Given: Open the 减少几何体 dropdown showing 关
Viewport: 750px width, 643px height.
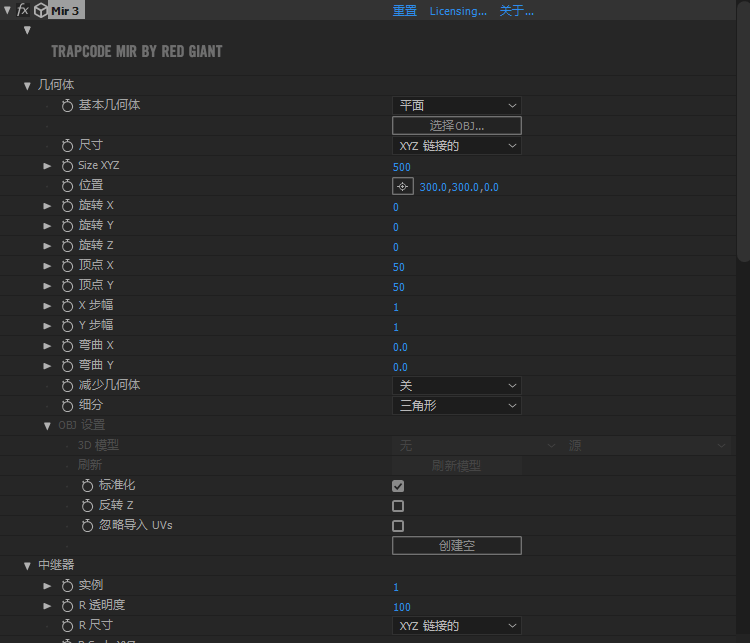Looking at the screenshot, I should tap(457, 386).
